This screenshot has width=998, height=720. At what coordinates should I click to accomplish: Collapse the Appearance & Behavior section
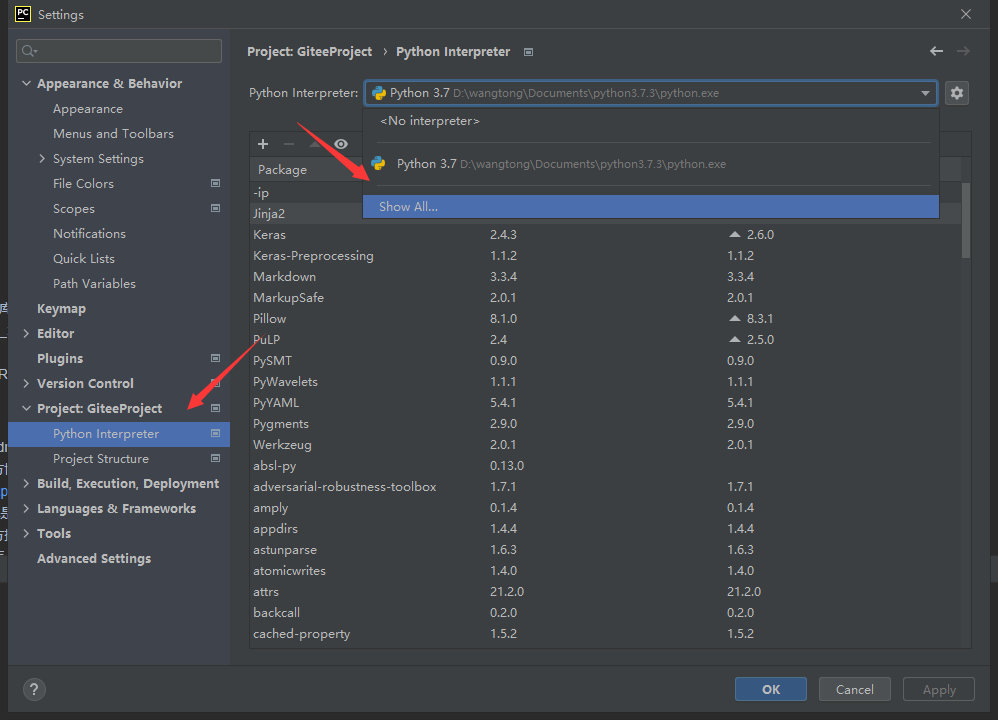click(x=26, y=83)
